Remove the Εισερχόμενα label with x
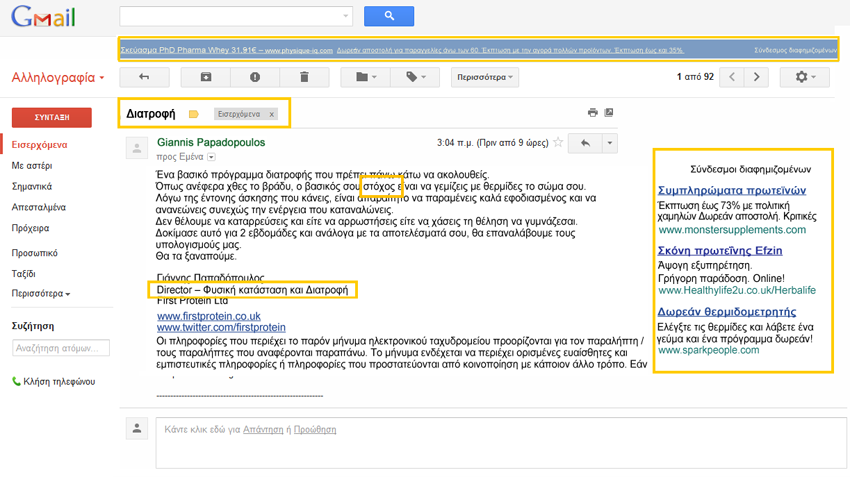 (272, 114)
